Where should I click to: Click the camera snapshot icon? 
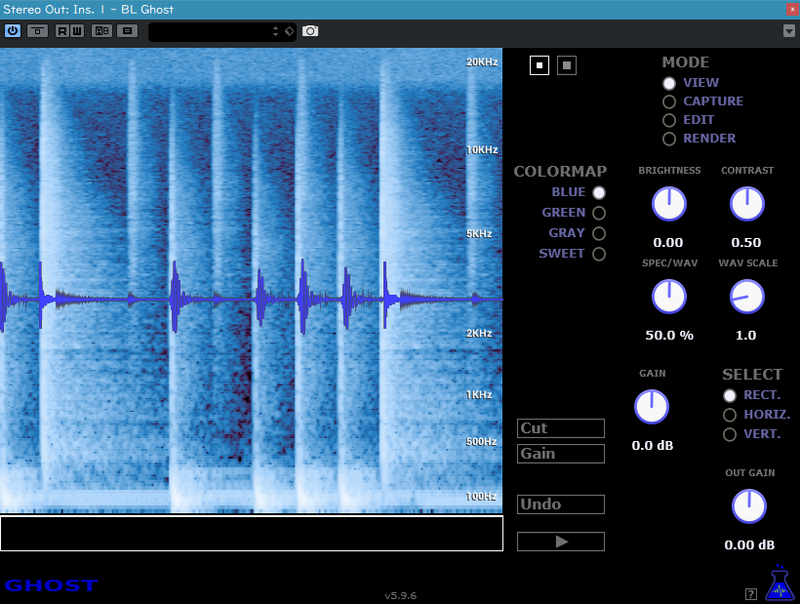point(310,31)
